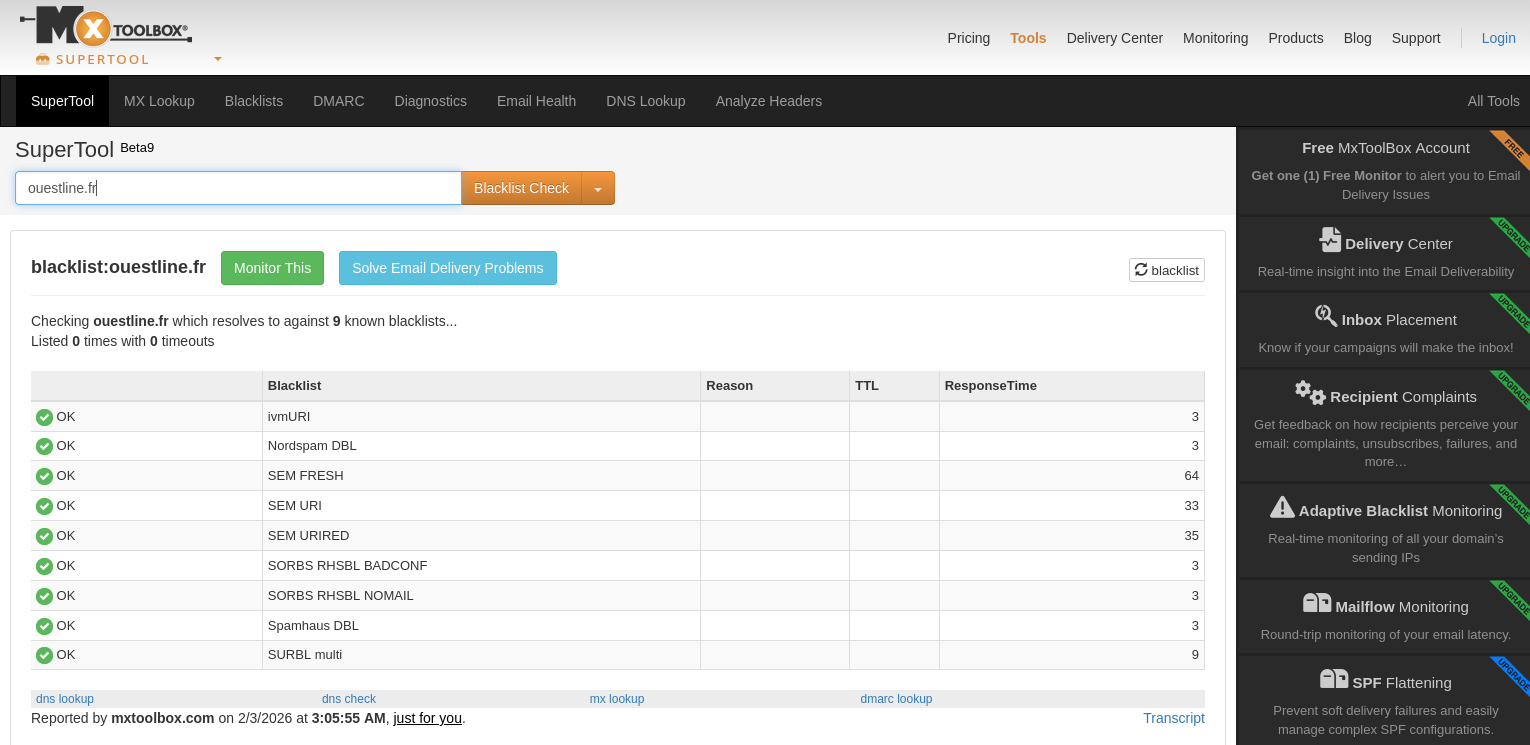Focus the domain input field
1530x745 pixels.
[x=238, y=188]
